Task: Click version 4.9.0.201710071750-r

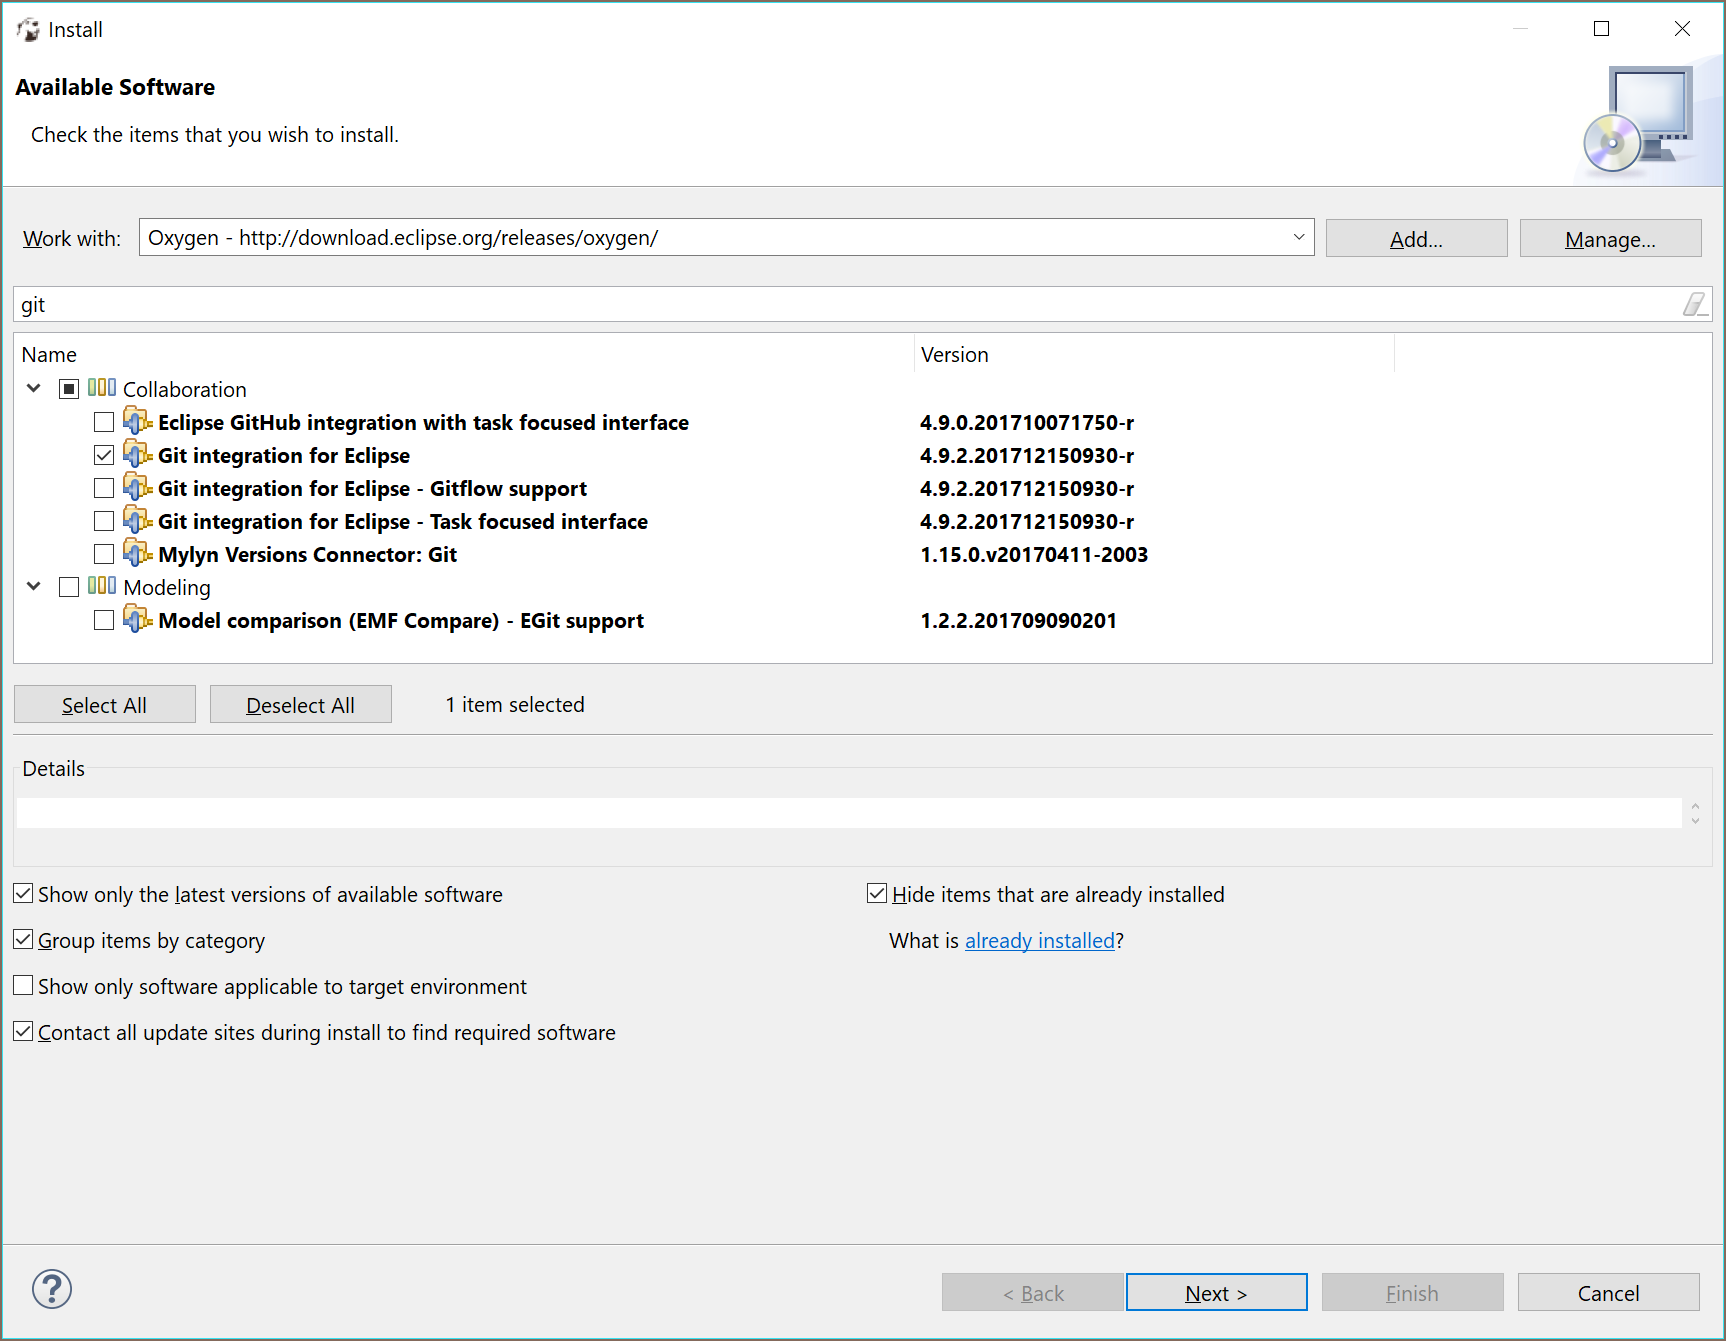Action: tap(1027, 422)
